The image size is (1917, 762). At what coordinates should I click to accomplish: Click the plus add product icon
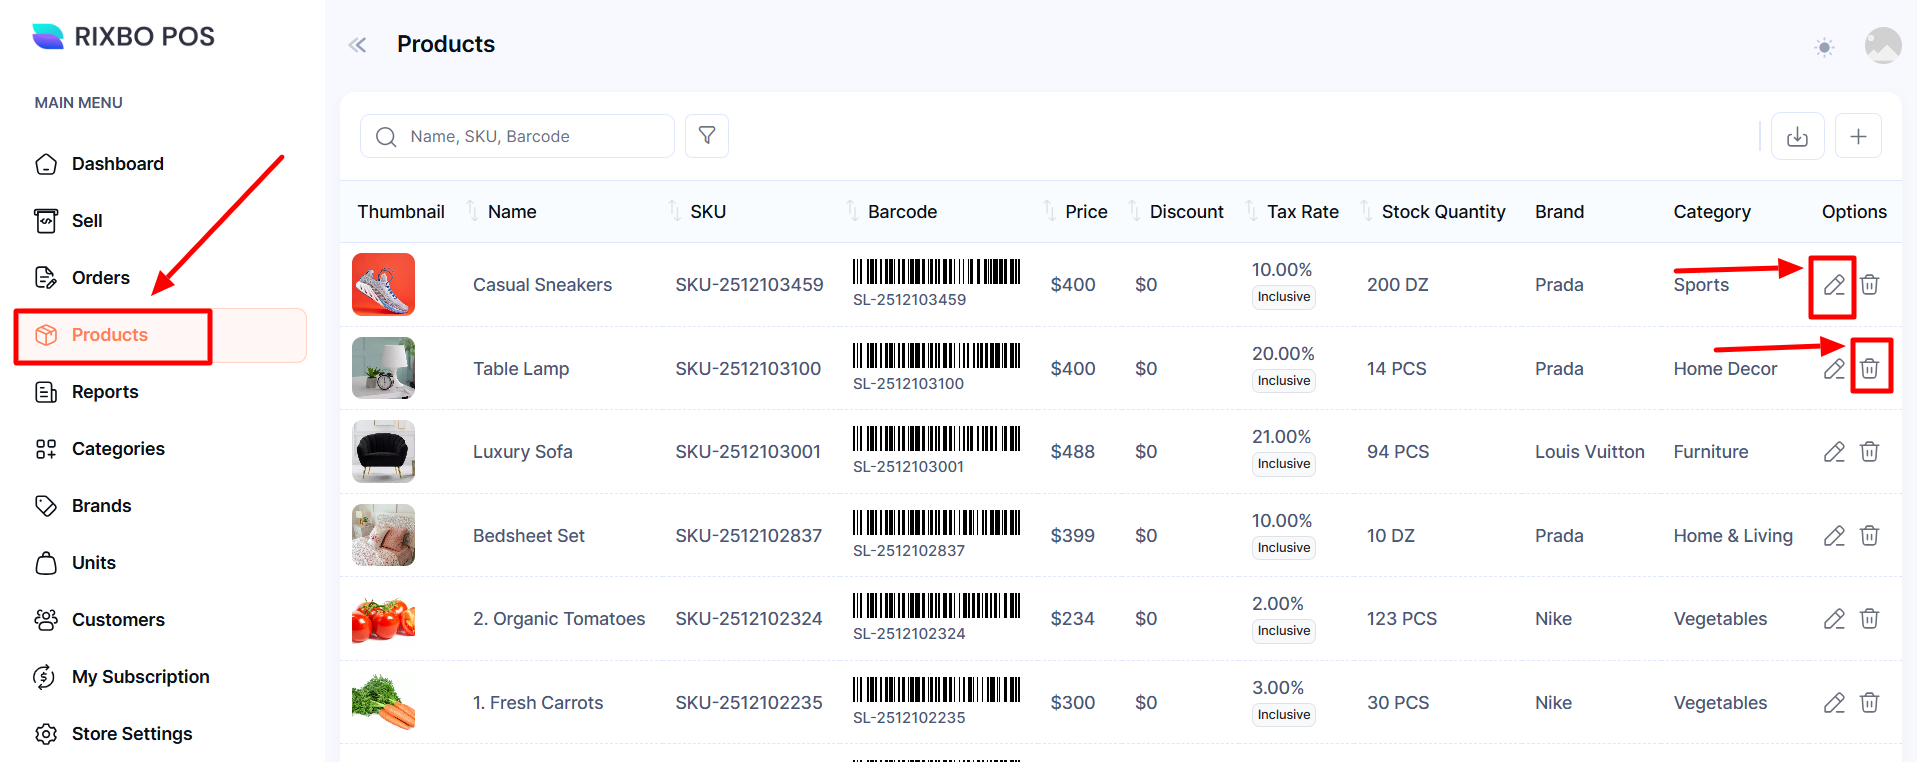(x=1857, y=136)
